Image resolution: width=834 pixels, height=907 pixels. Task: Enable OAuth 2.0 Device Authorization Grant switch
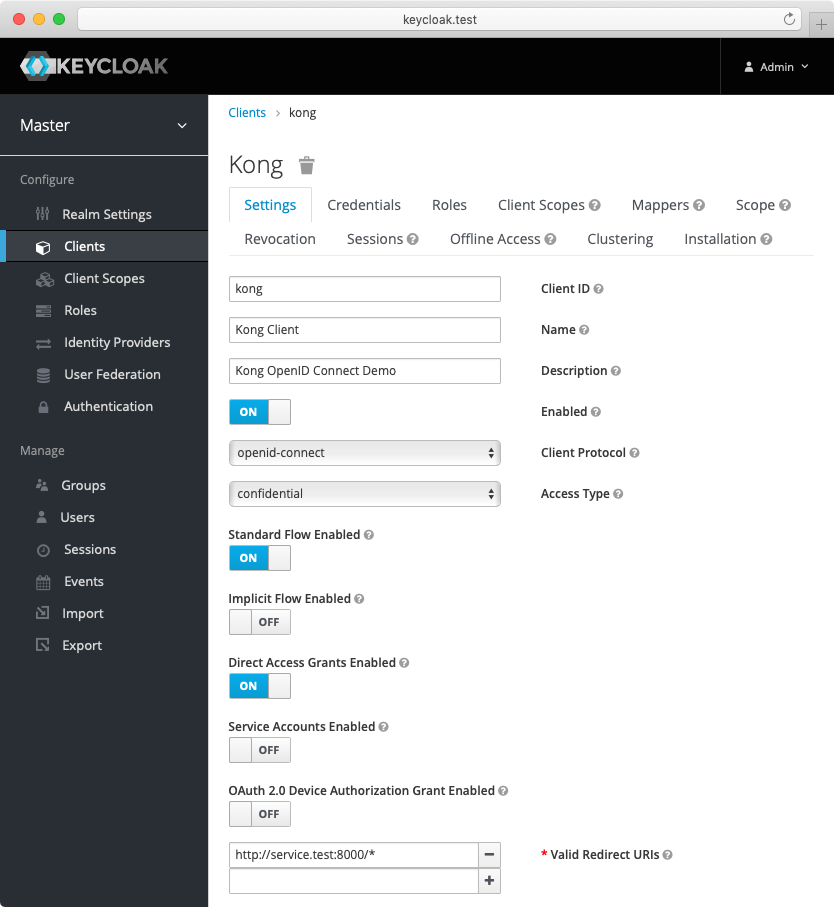260,814
